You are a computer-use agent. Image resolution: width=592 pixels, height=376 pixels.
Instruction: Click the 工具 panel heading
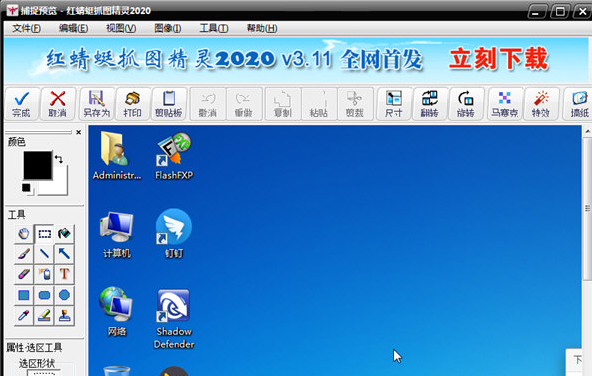[17, 215]
